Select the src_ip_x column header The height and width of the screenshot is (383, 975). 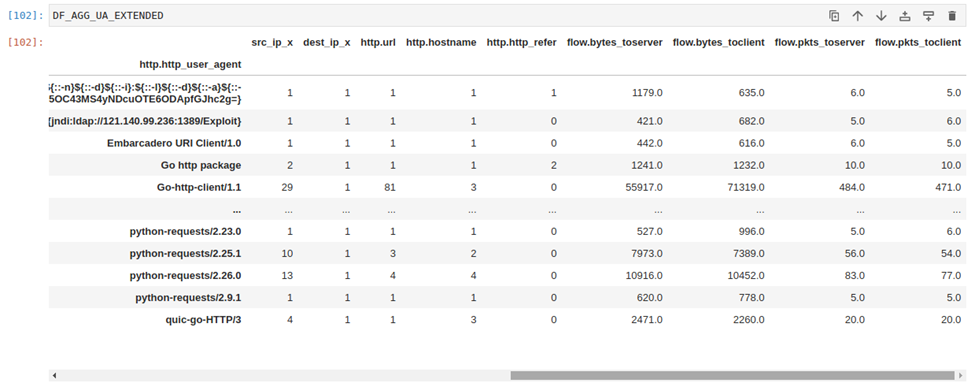coord(272,42)
